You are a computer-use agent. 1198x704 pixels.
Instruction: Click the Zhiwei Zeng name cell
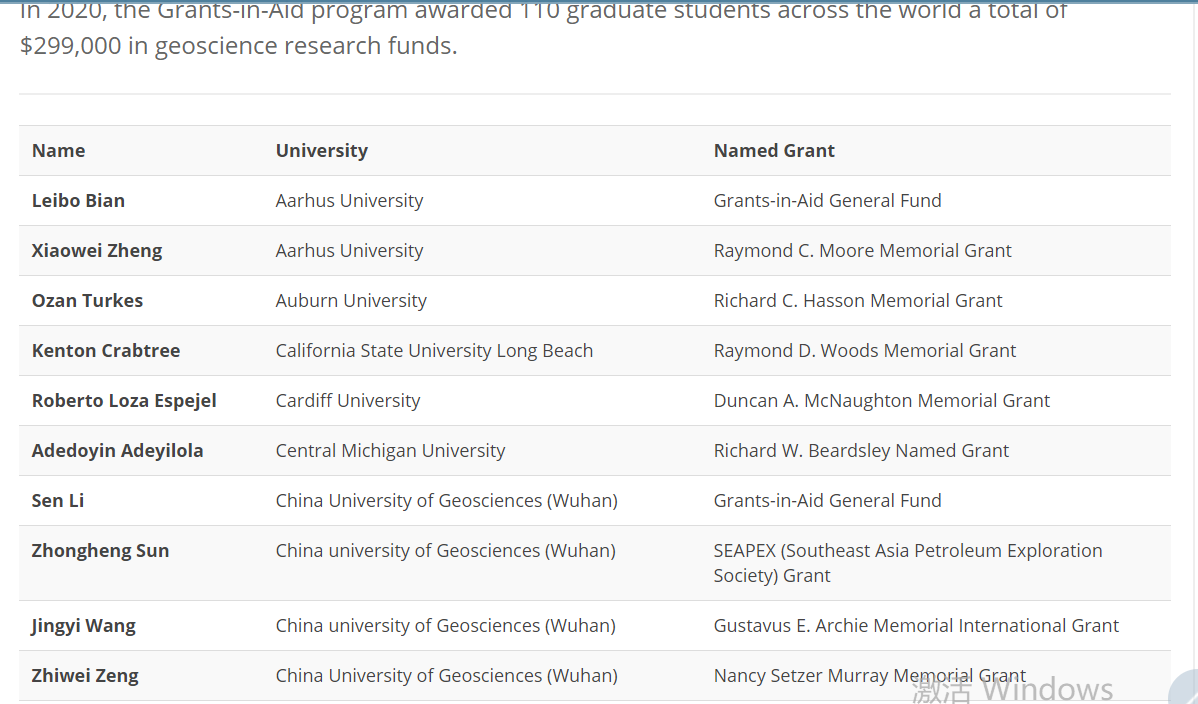(85, 676)
